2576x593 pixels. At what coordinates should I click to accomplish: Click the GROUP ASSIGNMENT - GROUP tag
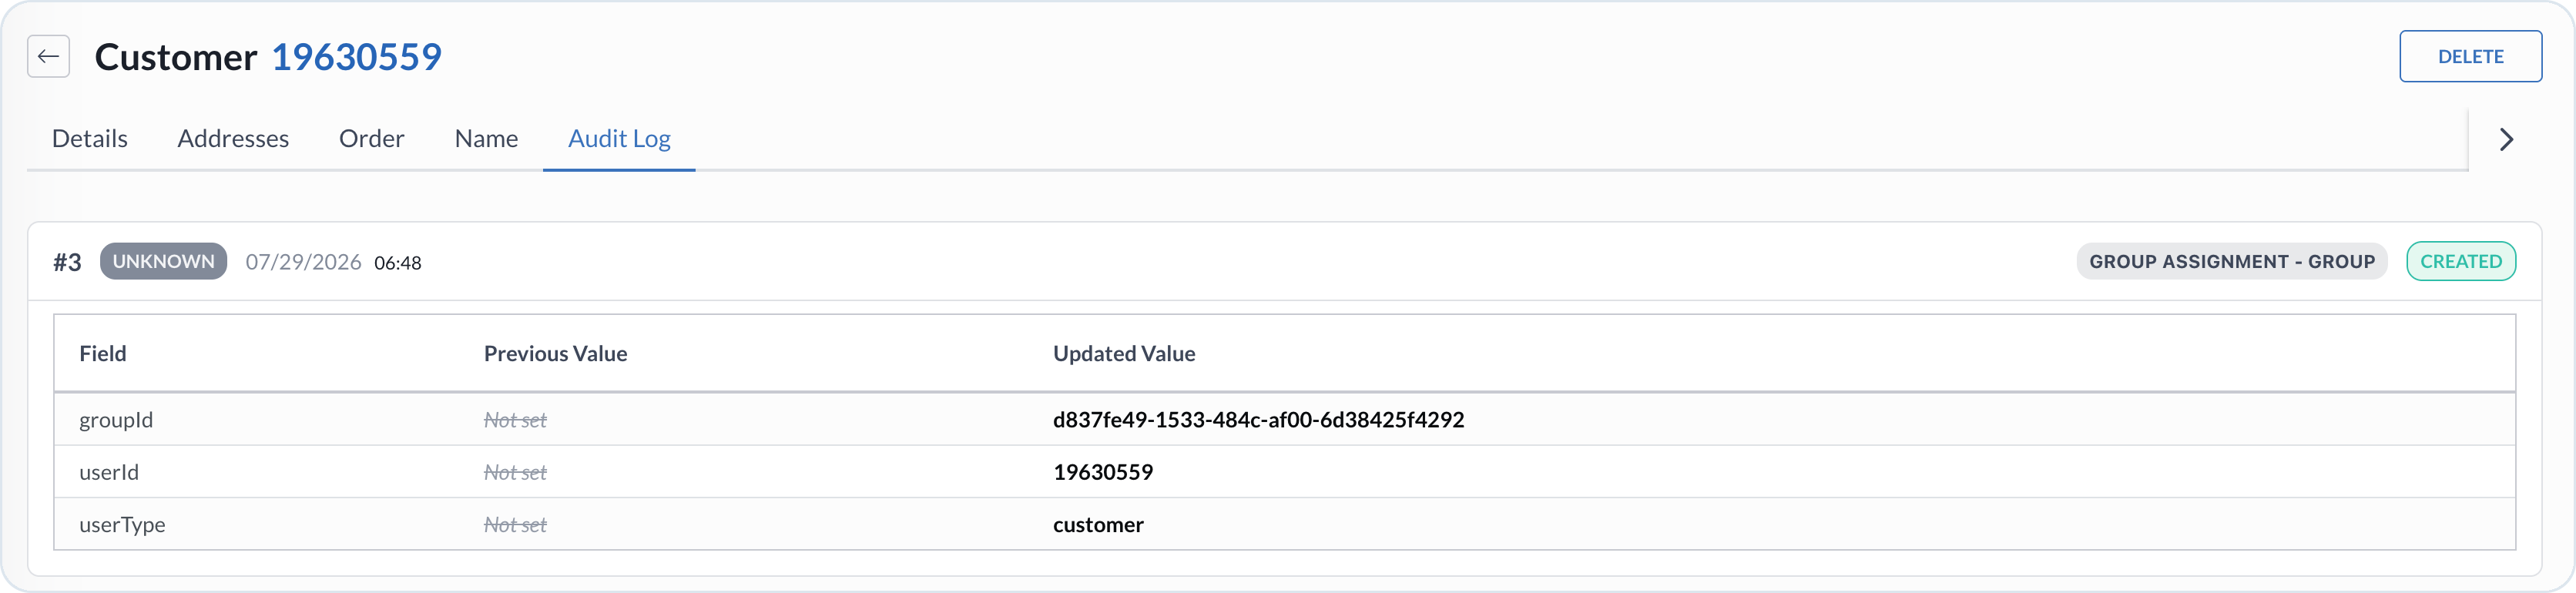pos(2231,261)
